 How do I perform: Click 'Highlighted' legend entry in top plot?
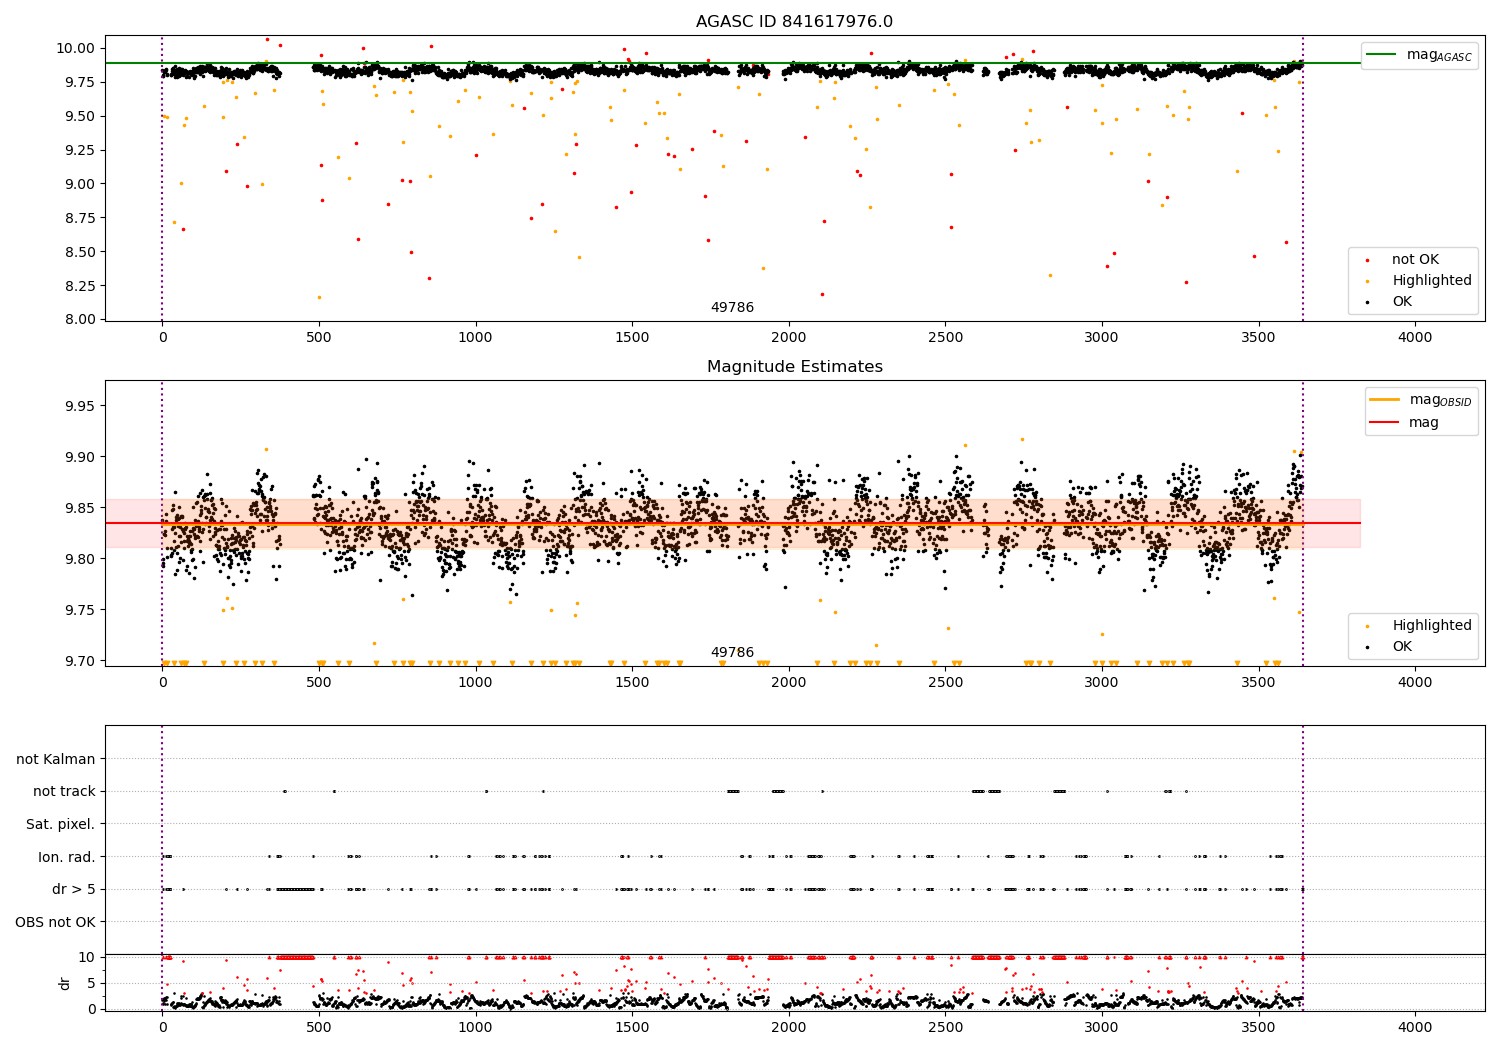[x=1432, y=281]
